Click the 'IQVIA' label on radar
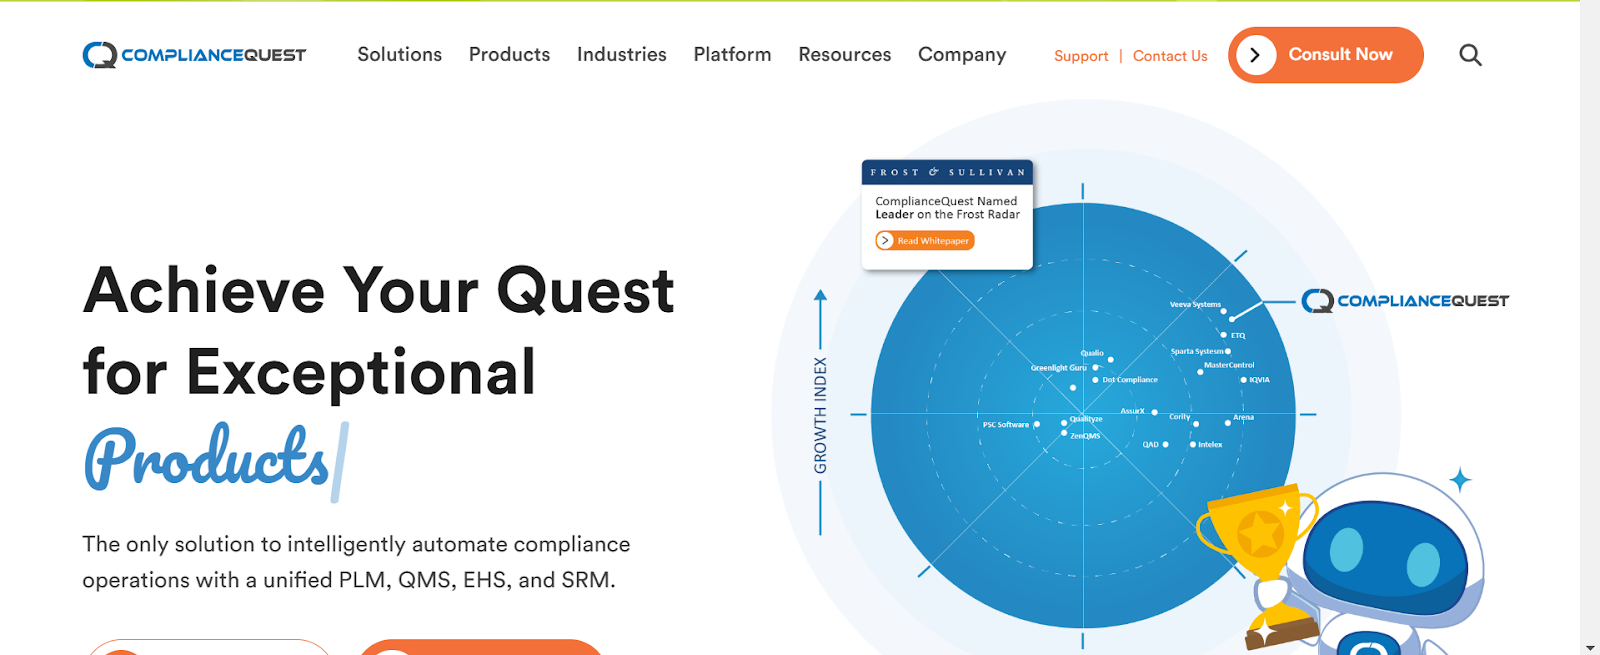The image size is (1600, 655). (x=1259, y=380)
